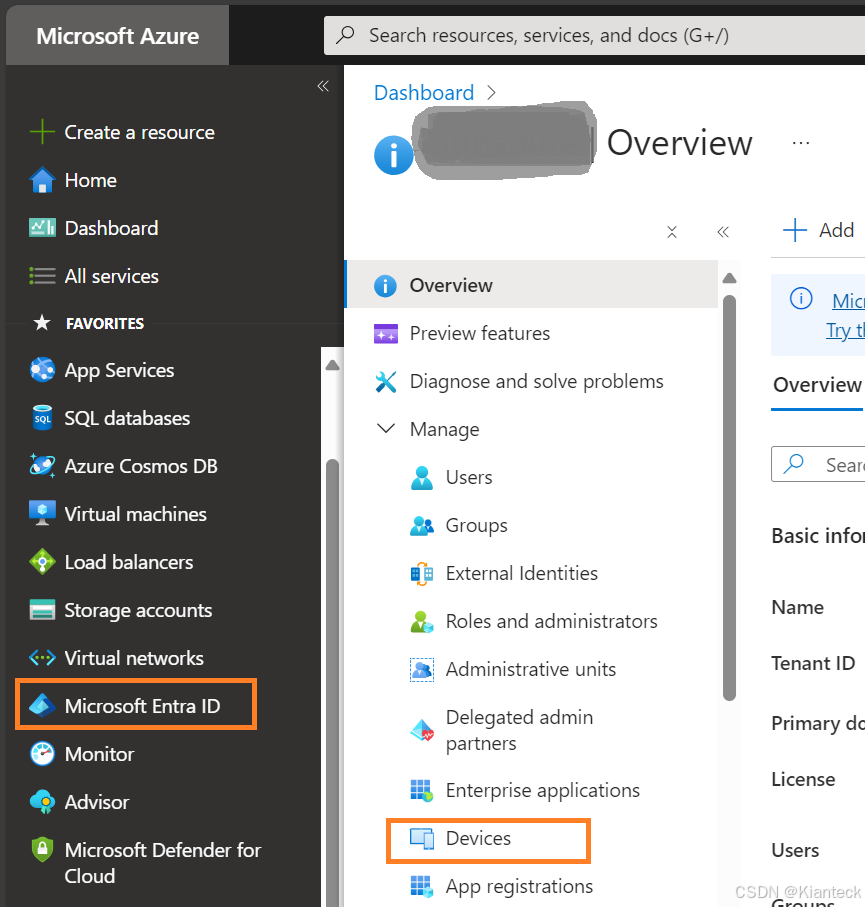865x907 pixels.
Task: Select the Azure Cosmos DB icon
Action: (42, 466)
